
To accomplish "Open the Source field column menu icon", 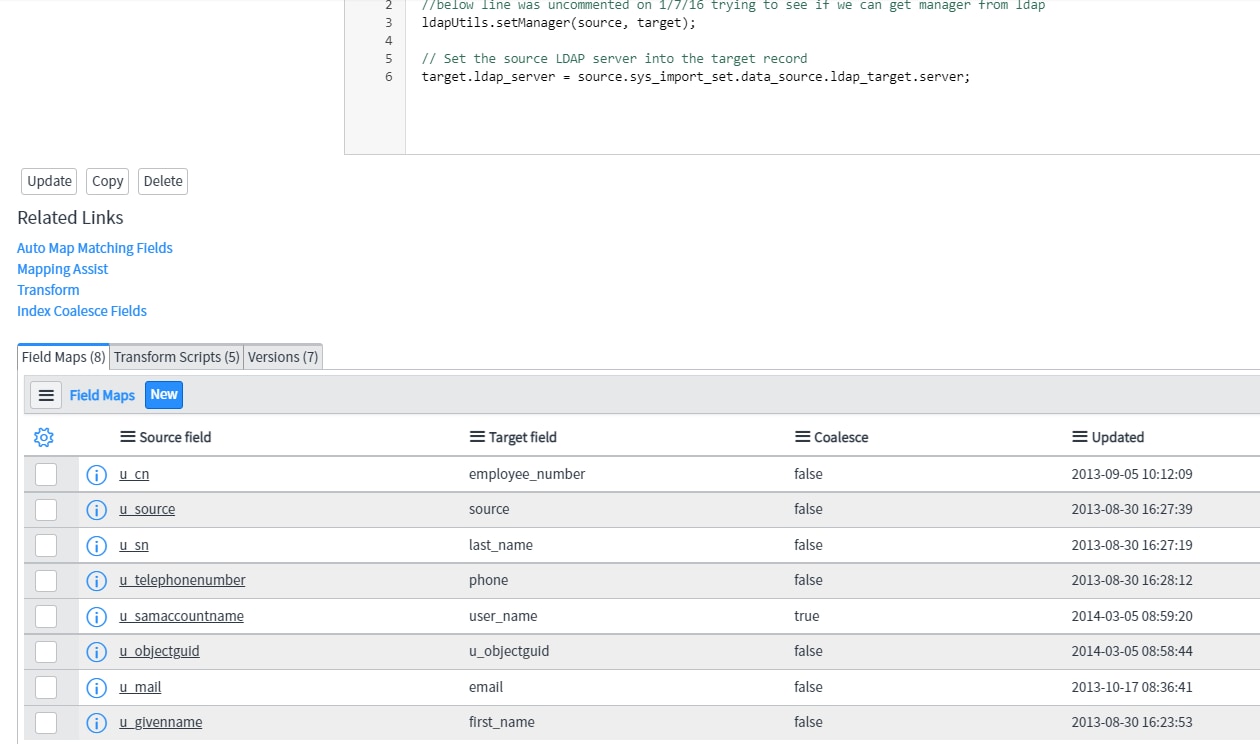I will pos(127,437).
